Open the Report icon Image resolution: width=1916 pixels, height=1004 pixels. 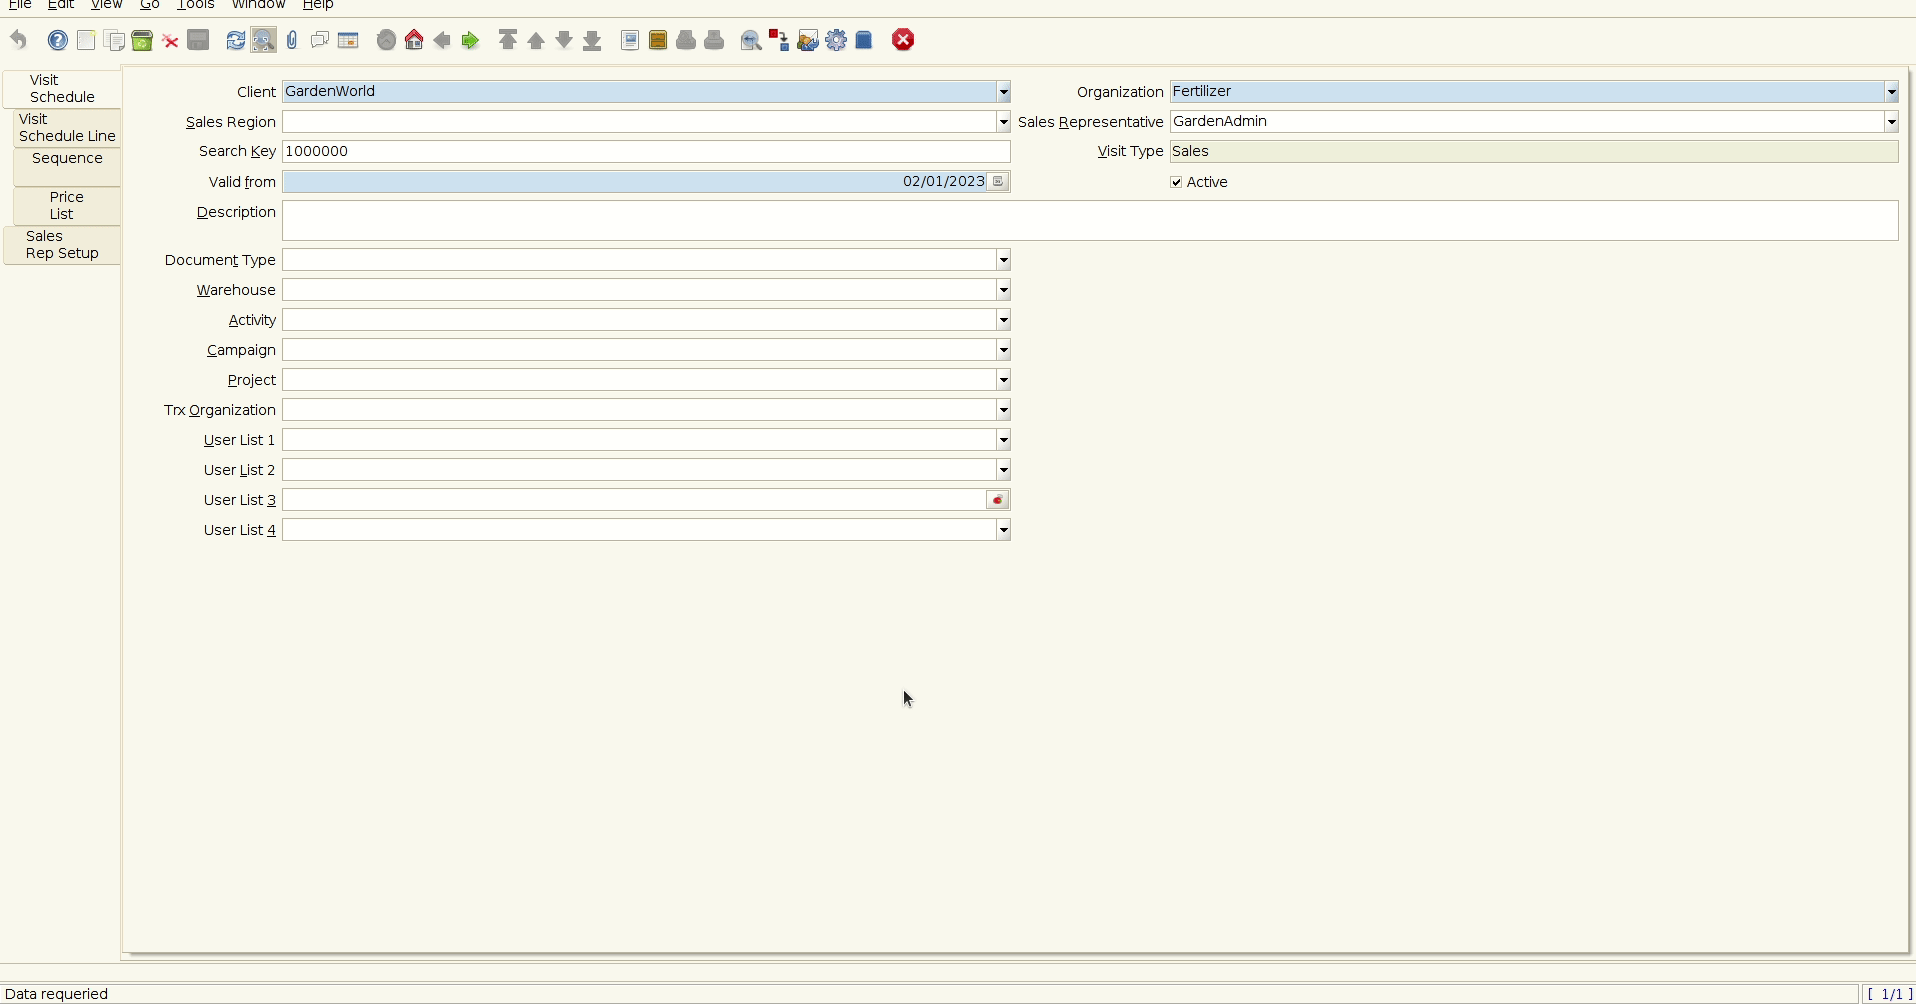point(630,40)
